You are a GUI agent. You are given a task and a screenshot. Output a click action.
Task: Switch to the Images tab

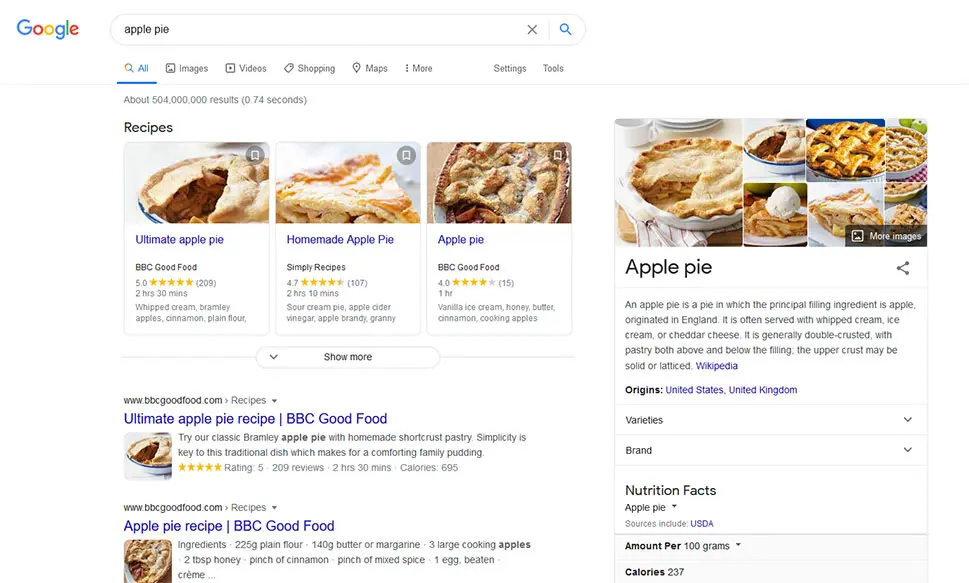[187, 68]
